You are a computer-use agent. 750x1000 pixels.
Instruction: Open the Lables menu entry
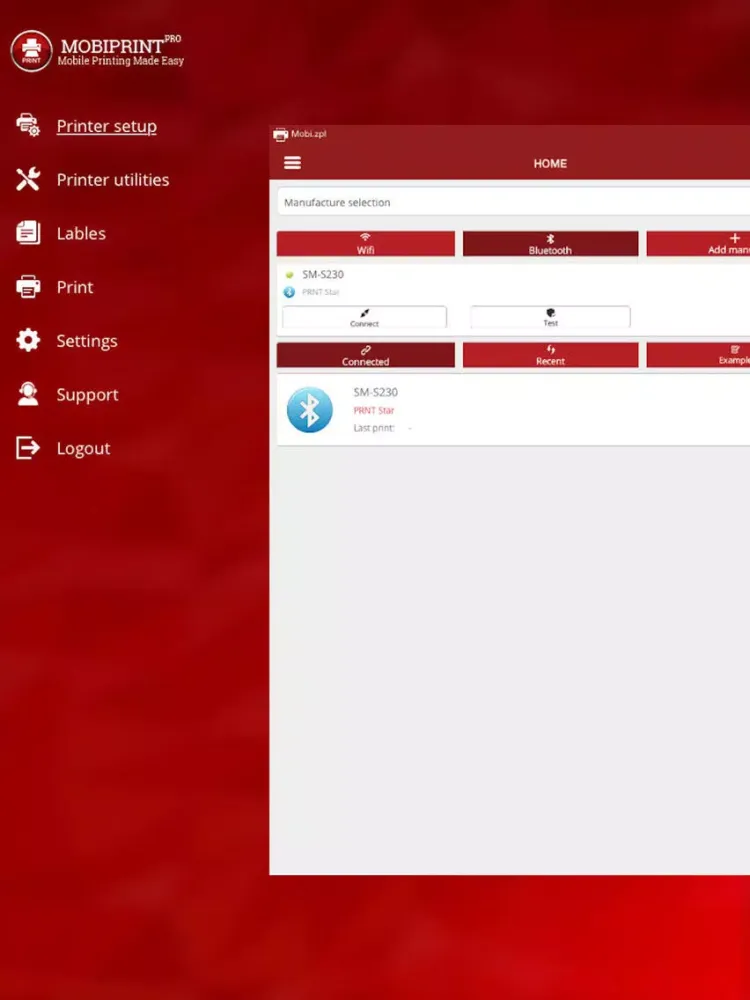[81, 233]
